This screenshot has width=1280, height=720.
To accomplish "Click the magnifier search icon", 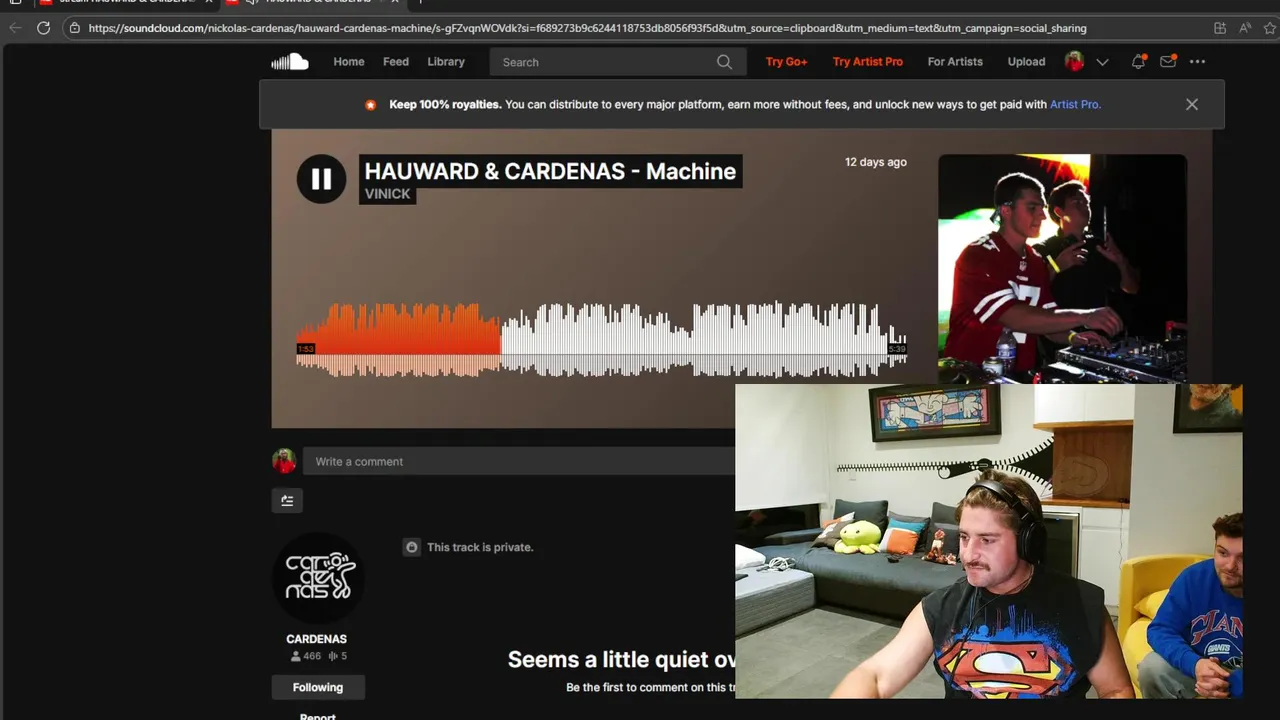I will pos(724,62).
